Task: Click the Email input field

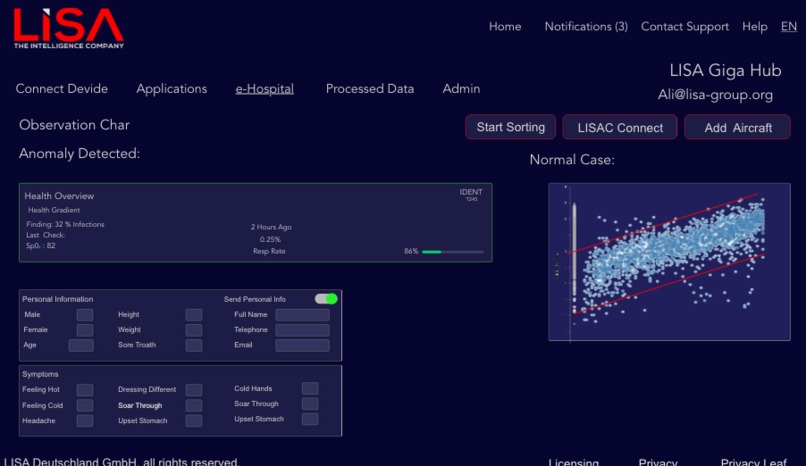Action: (302, 345)
